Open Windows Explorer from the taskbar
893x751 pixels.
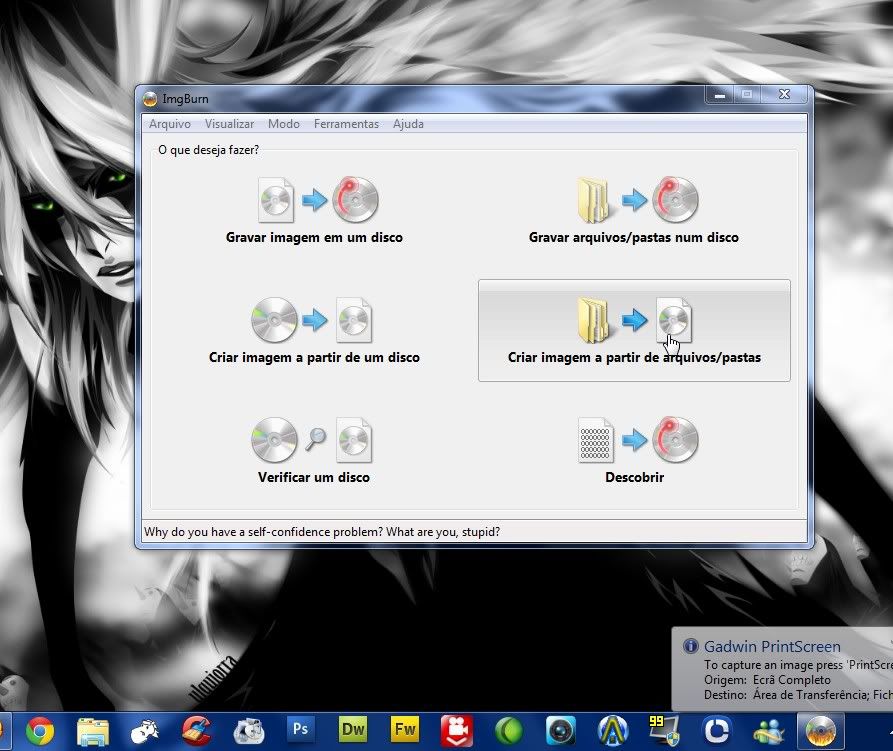tap(93, 729)
